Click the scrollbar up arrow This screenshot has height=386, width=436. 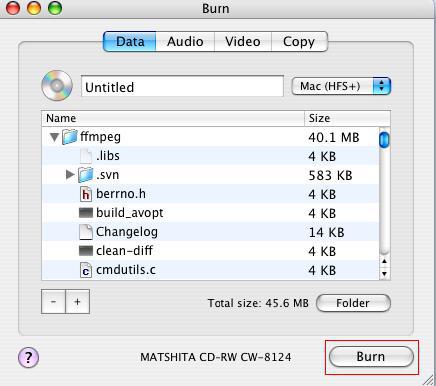pyautogui.click(x=384, y=261)
